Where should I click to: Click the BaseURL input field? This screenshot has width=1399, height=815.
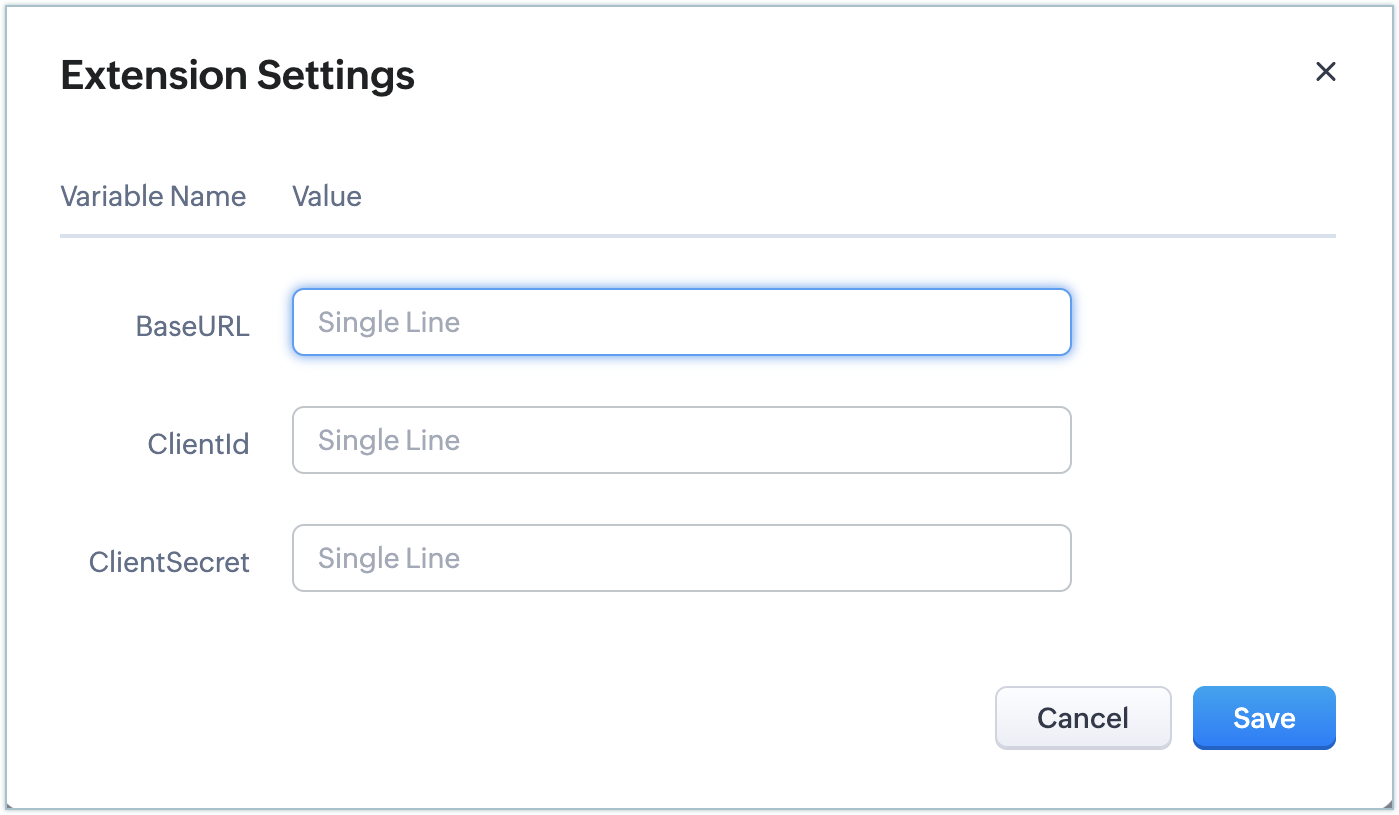[x=681, y=322]
